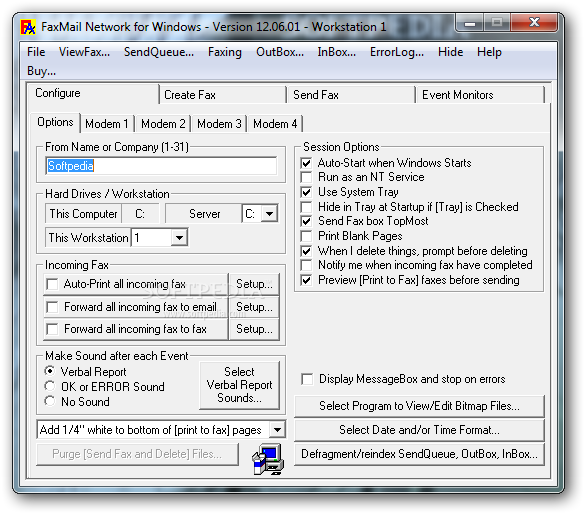Click the FaxMail app icon in title bar

28,27
